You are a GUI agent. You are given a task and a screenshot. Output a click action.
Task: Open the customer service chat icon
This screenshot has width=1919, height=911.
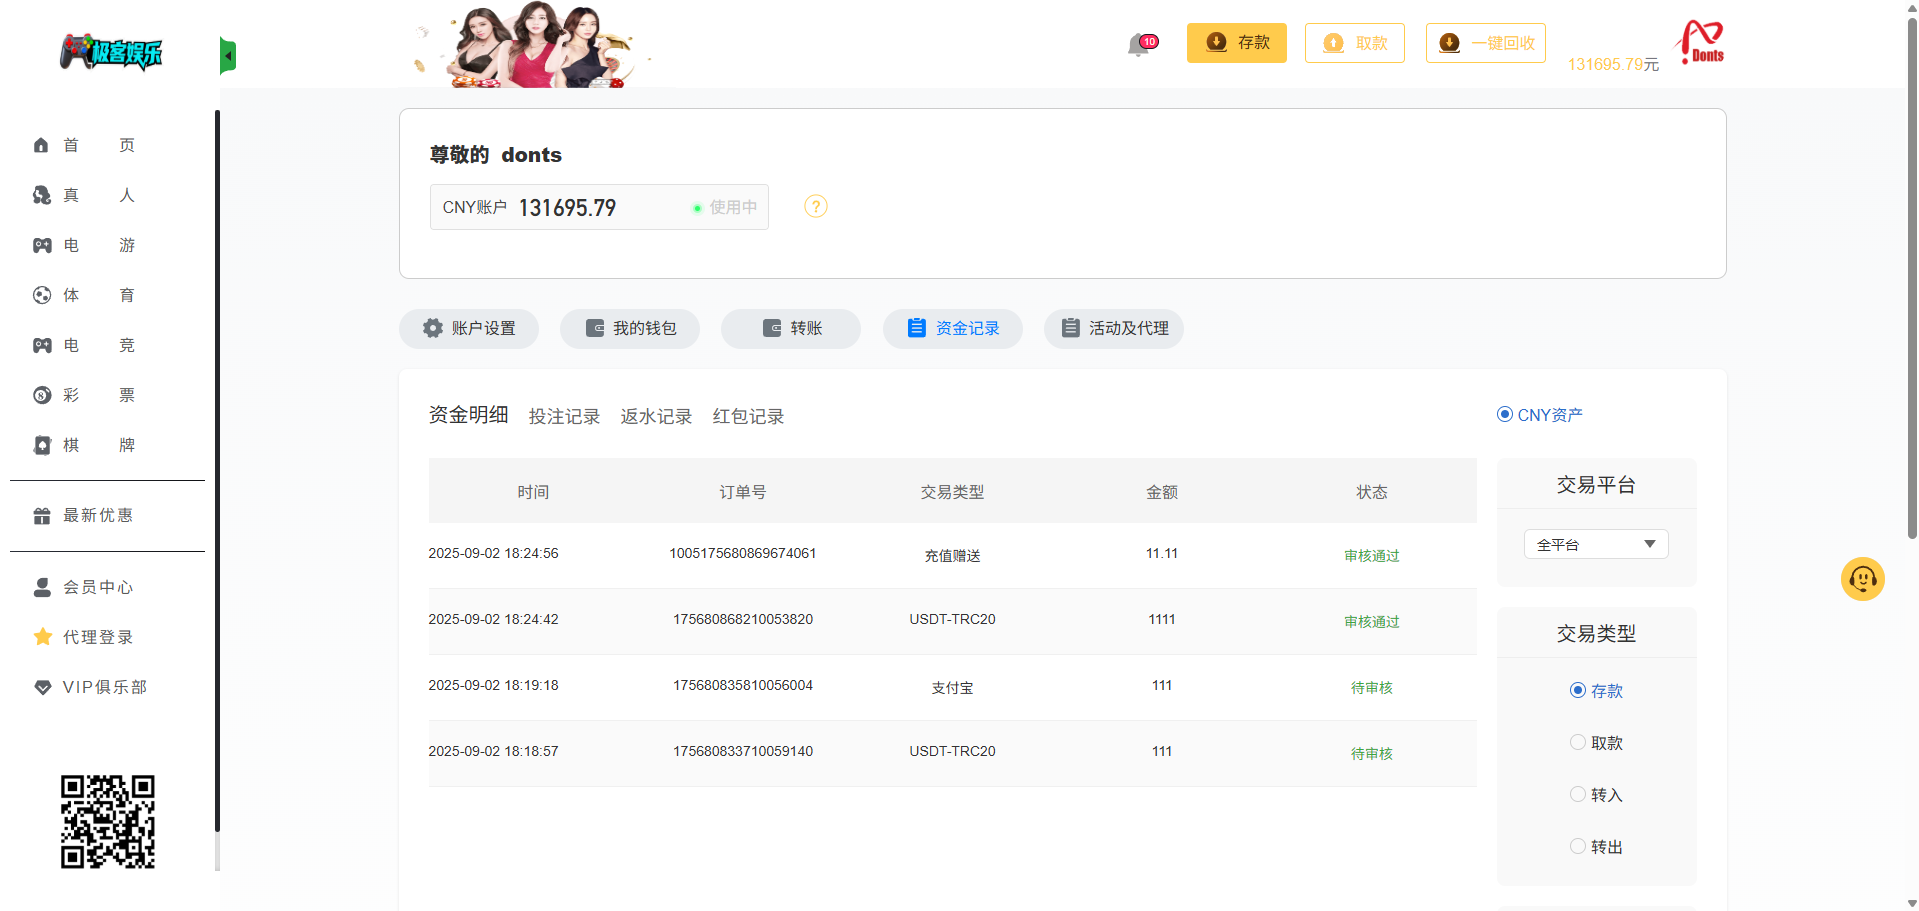click(1862, 579)
